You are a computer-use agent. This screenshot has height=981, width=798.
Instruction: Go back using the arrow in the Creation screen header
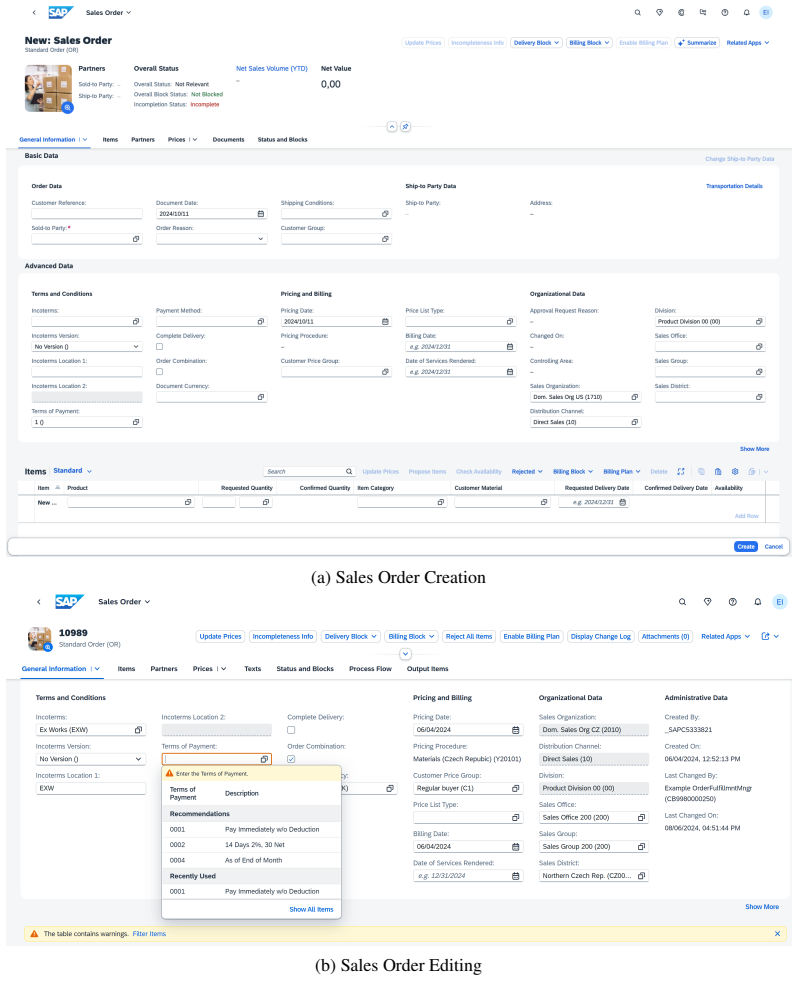click(34, 13)
